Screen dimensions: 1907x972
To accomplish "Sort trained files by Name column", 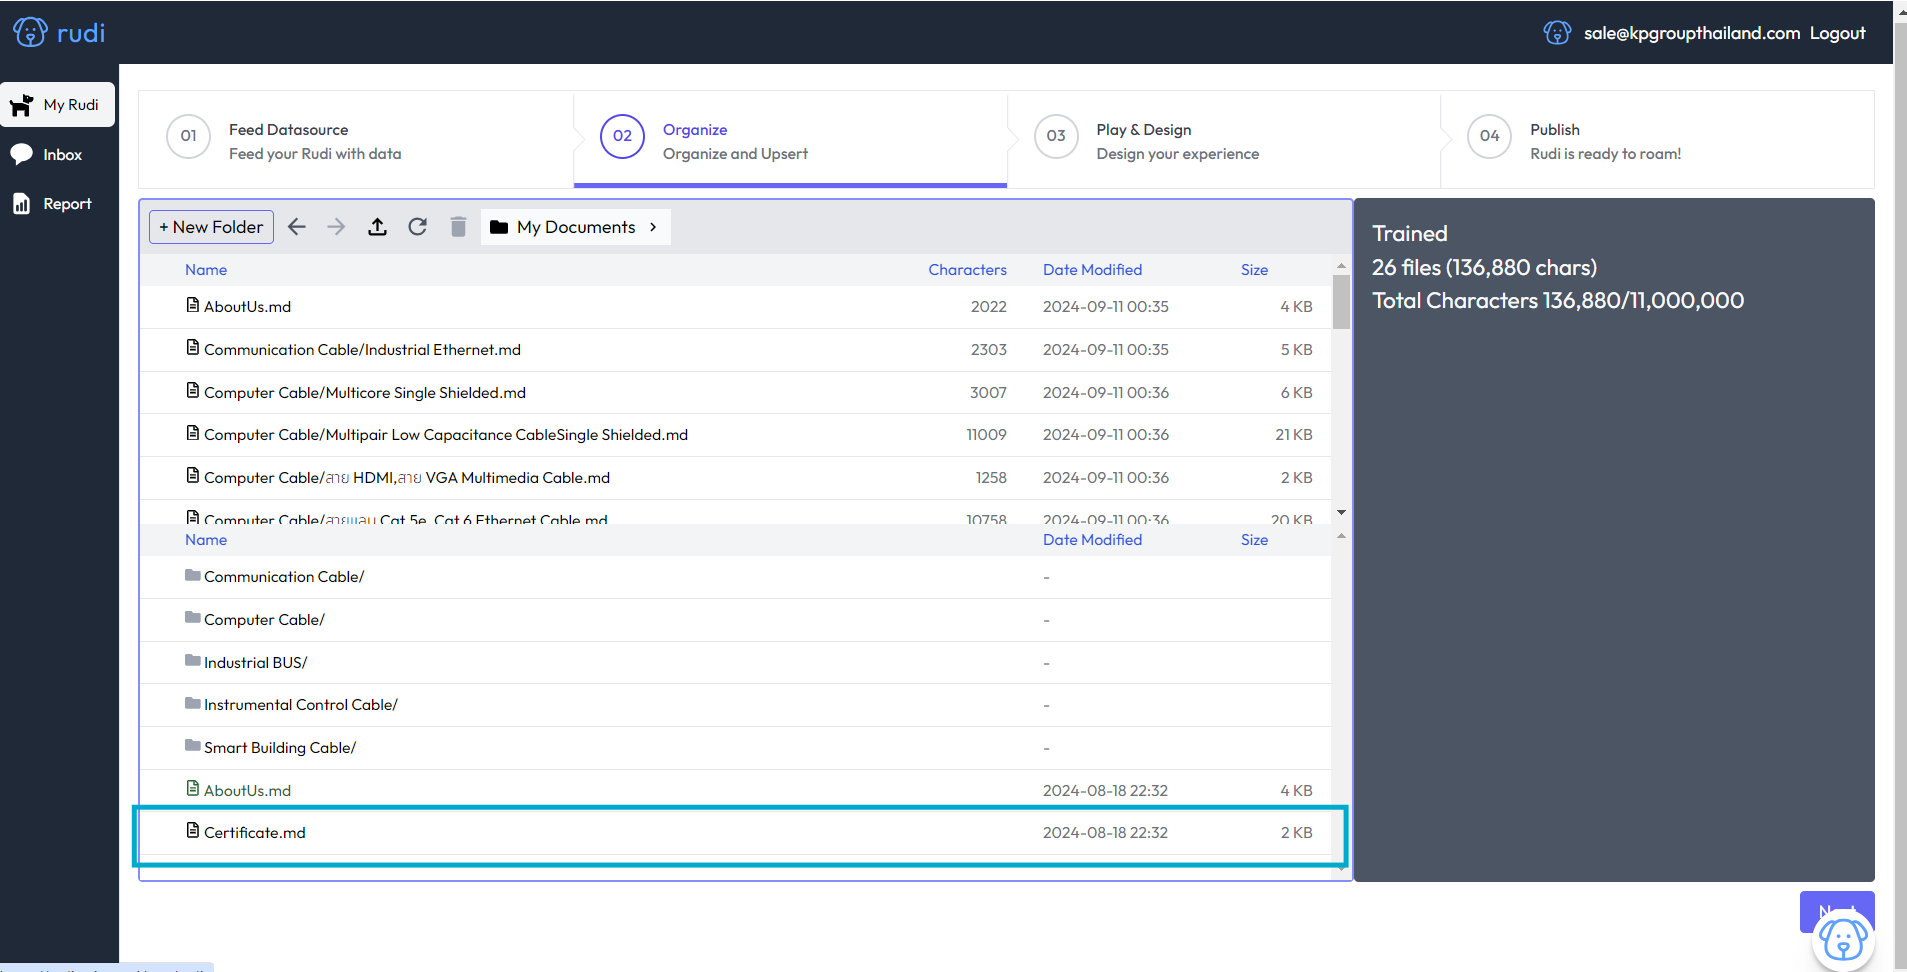I will (206, 270).
